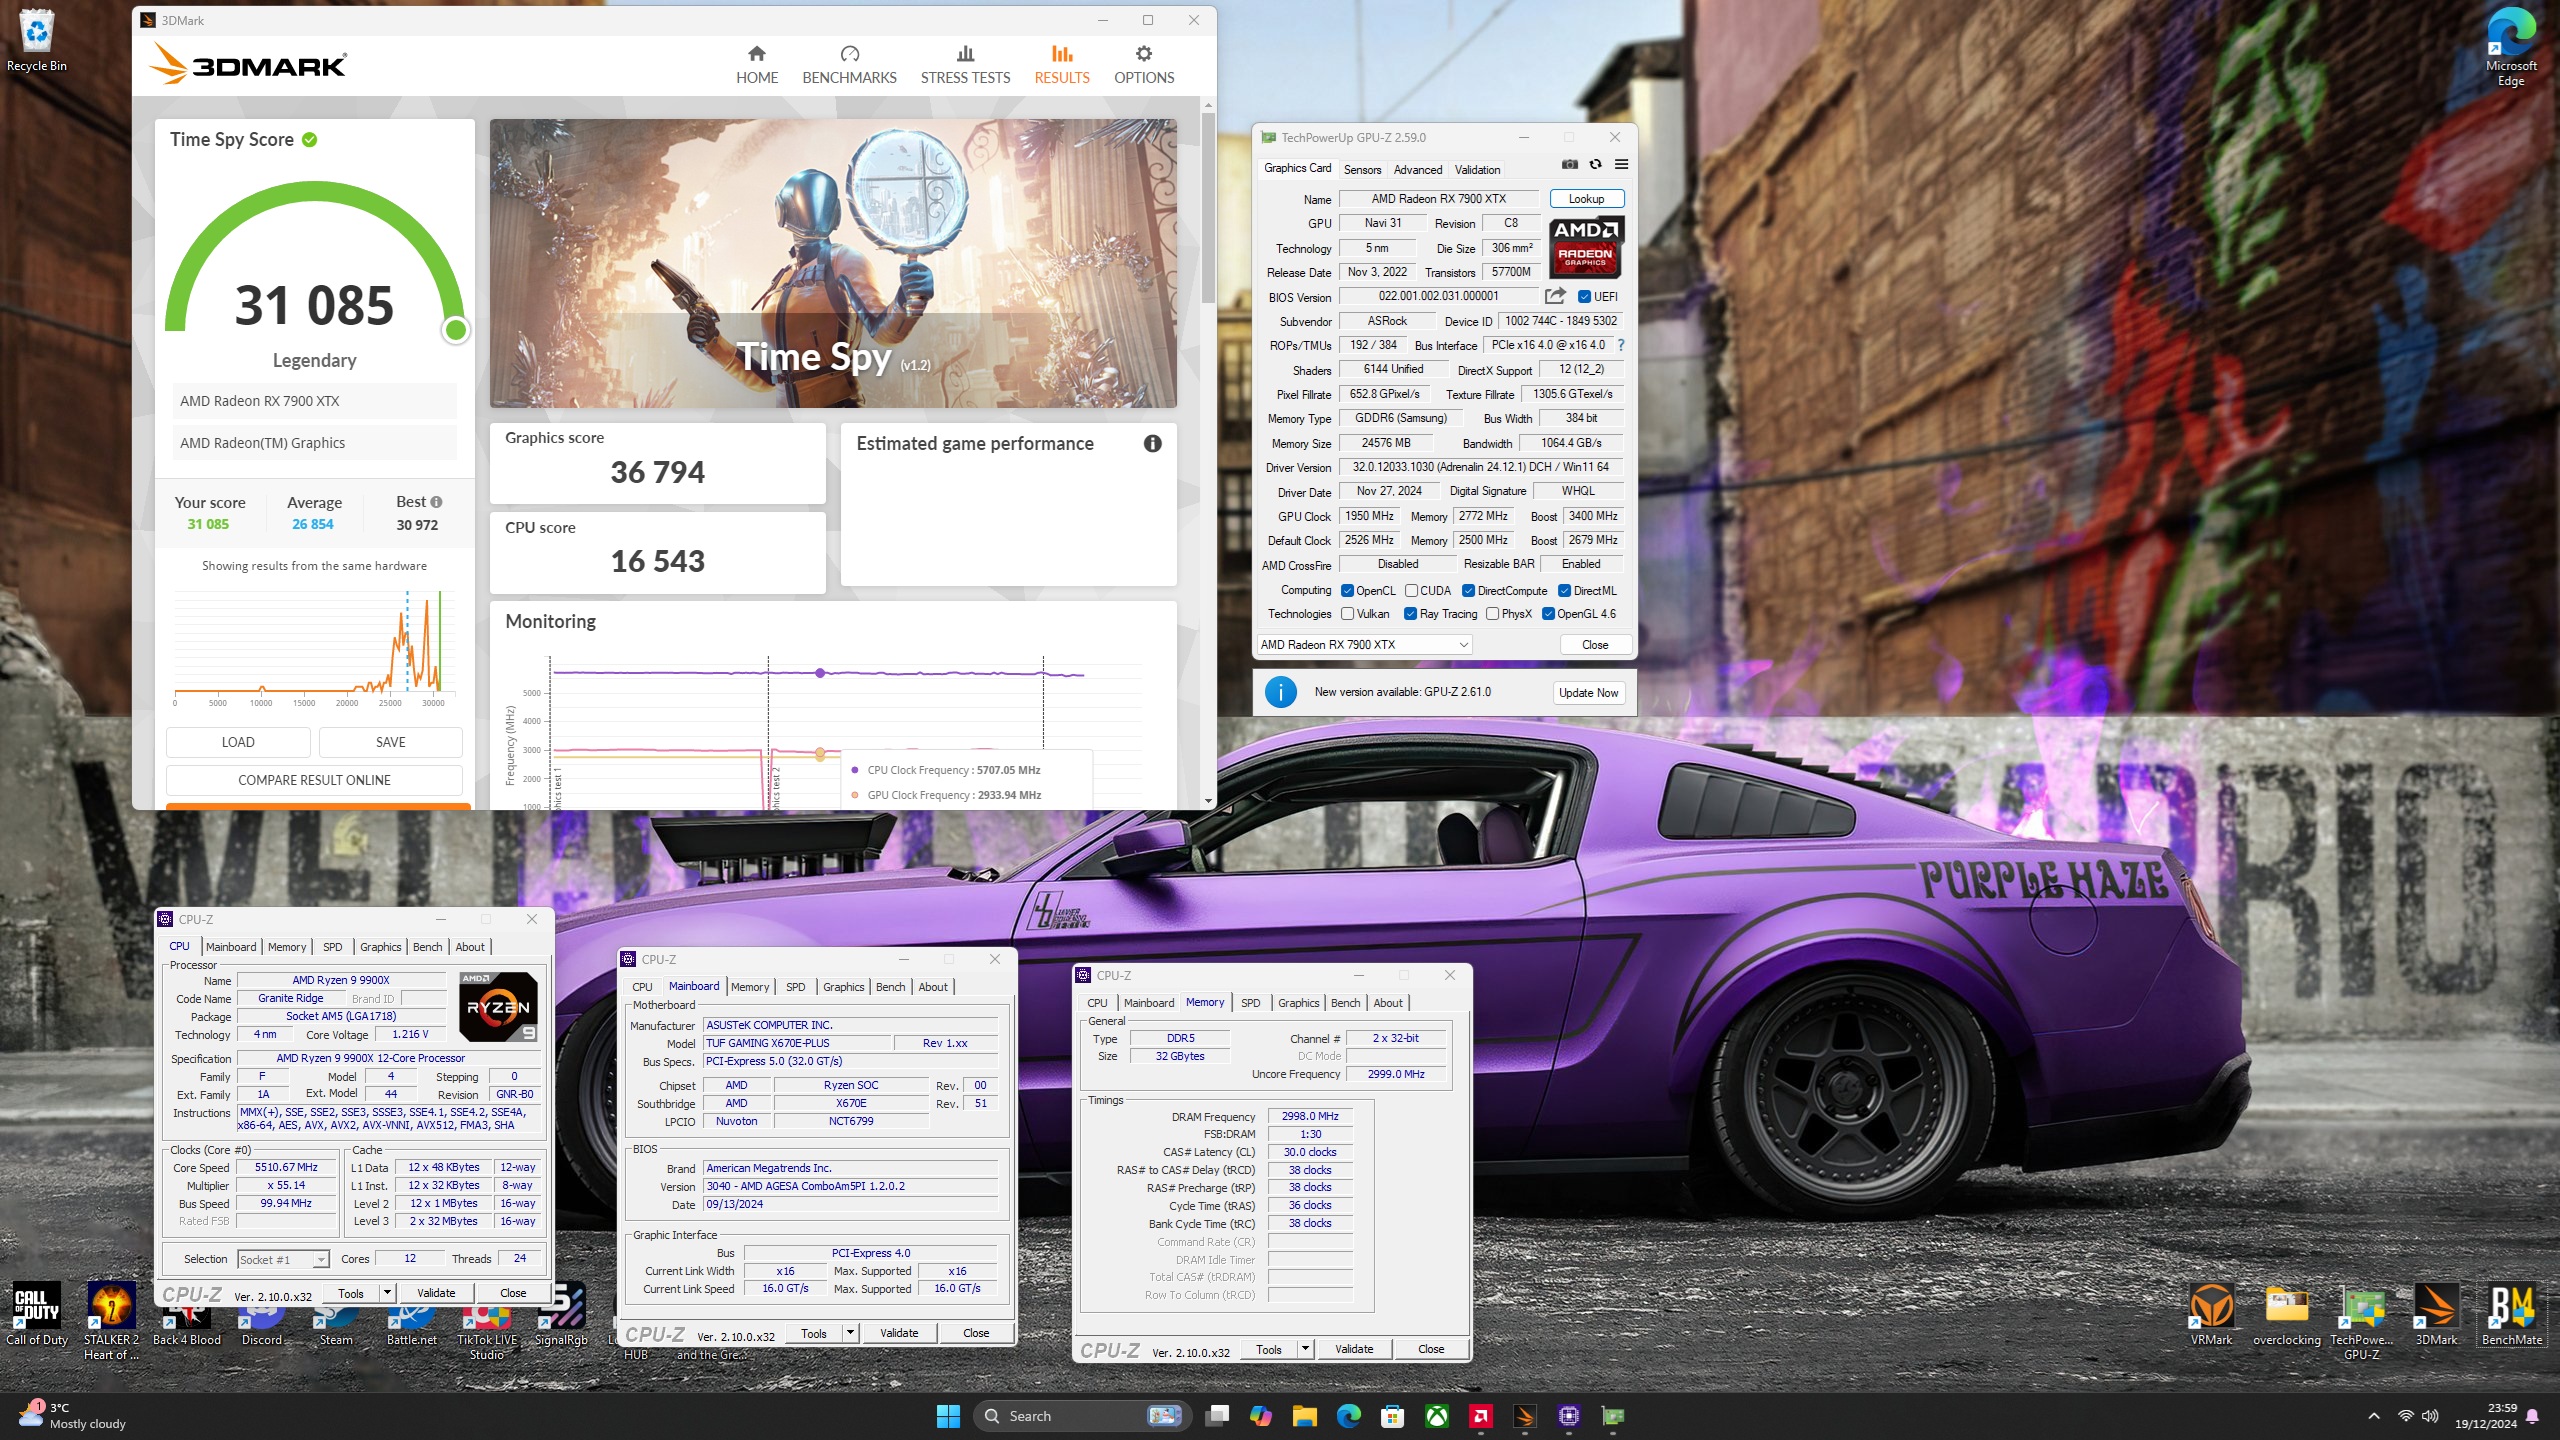Viewport: 2560px width, 1440px height.
Task: Click the Windows Start button on taskbar
Action: pos(948,1416)
